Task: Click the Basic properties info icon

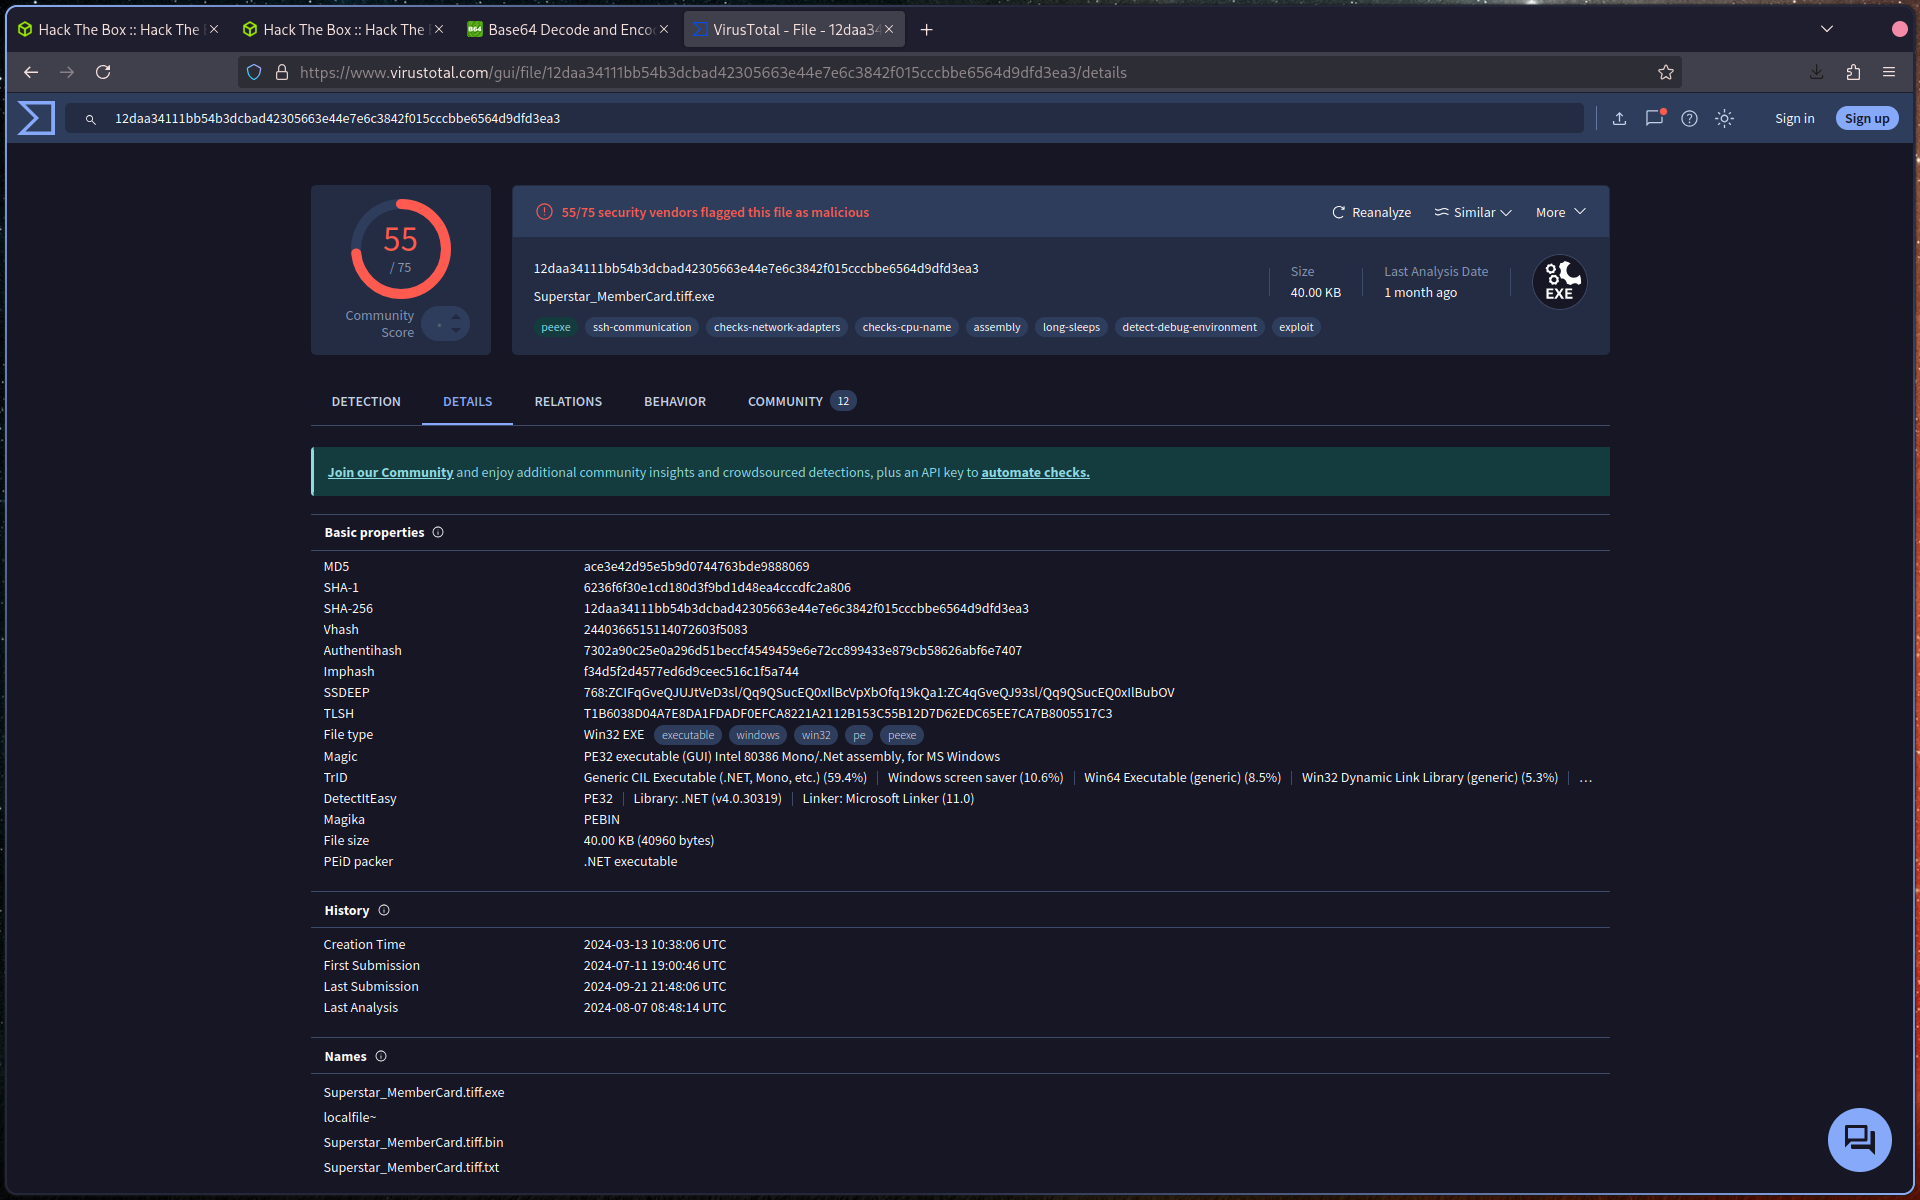Action: pos(438,532)
